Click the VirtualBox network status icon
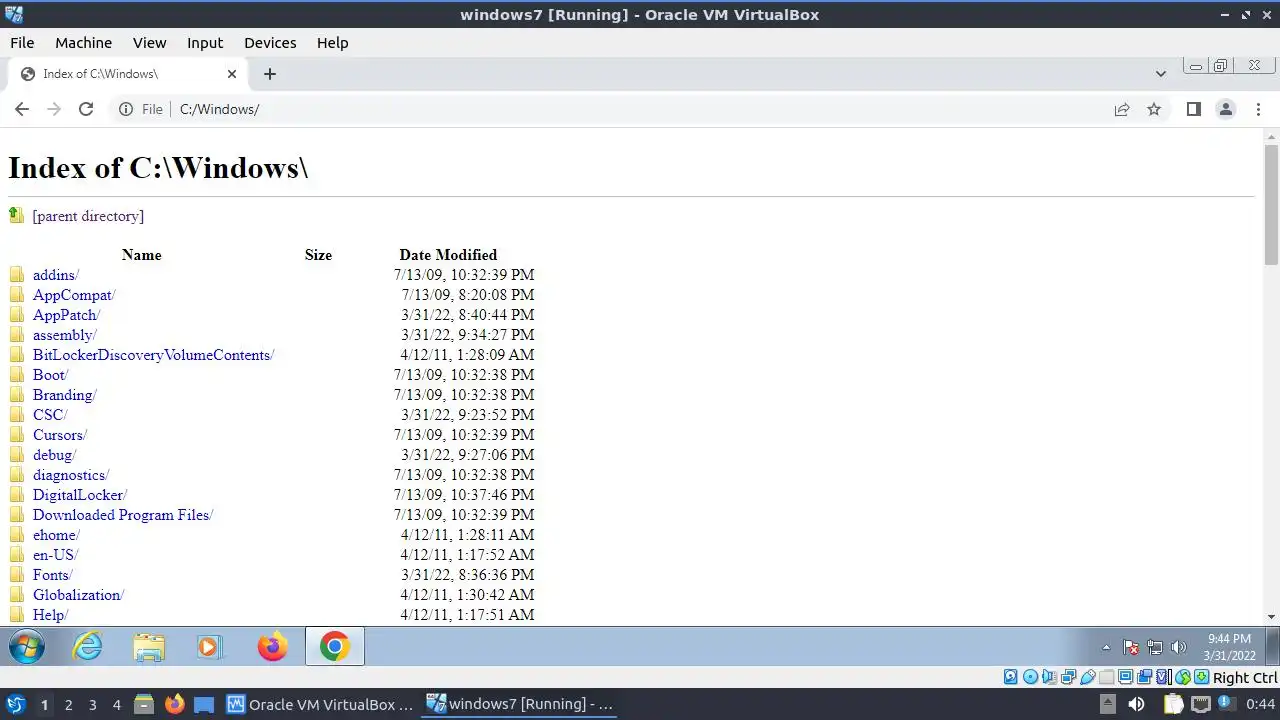The image size is (1280, 720). click(1068, 677)
